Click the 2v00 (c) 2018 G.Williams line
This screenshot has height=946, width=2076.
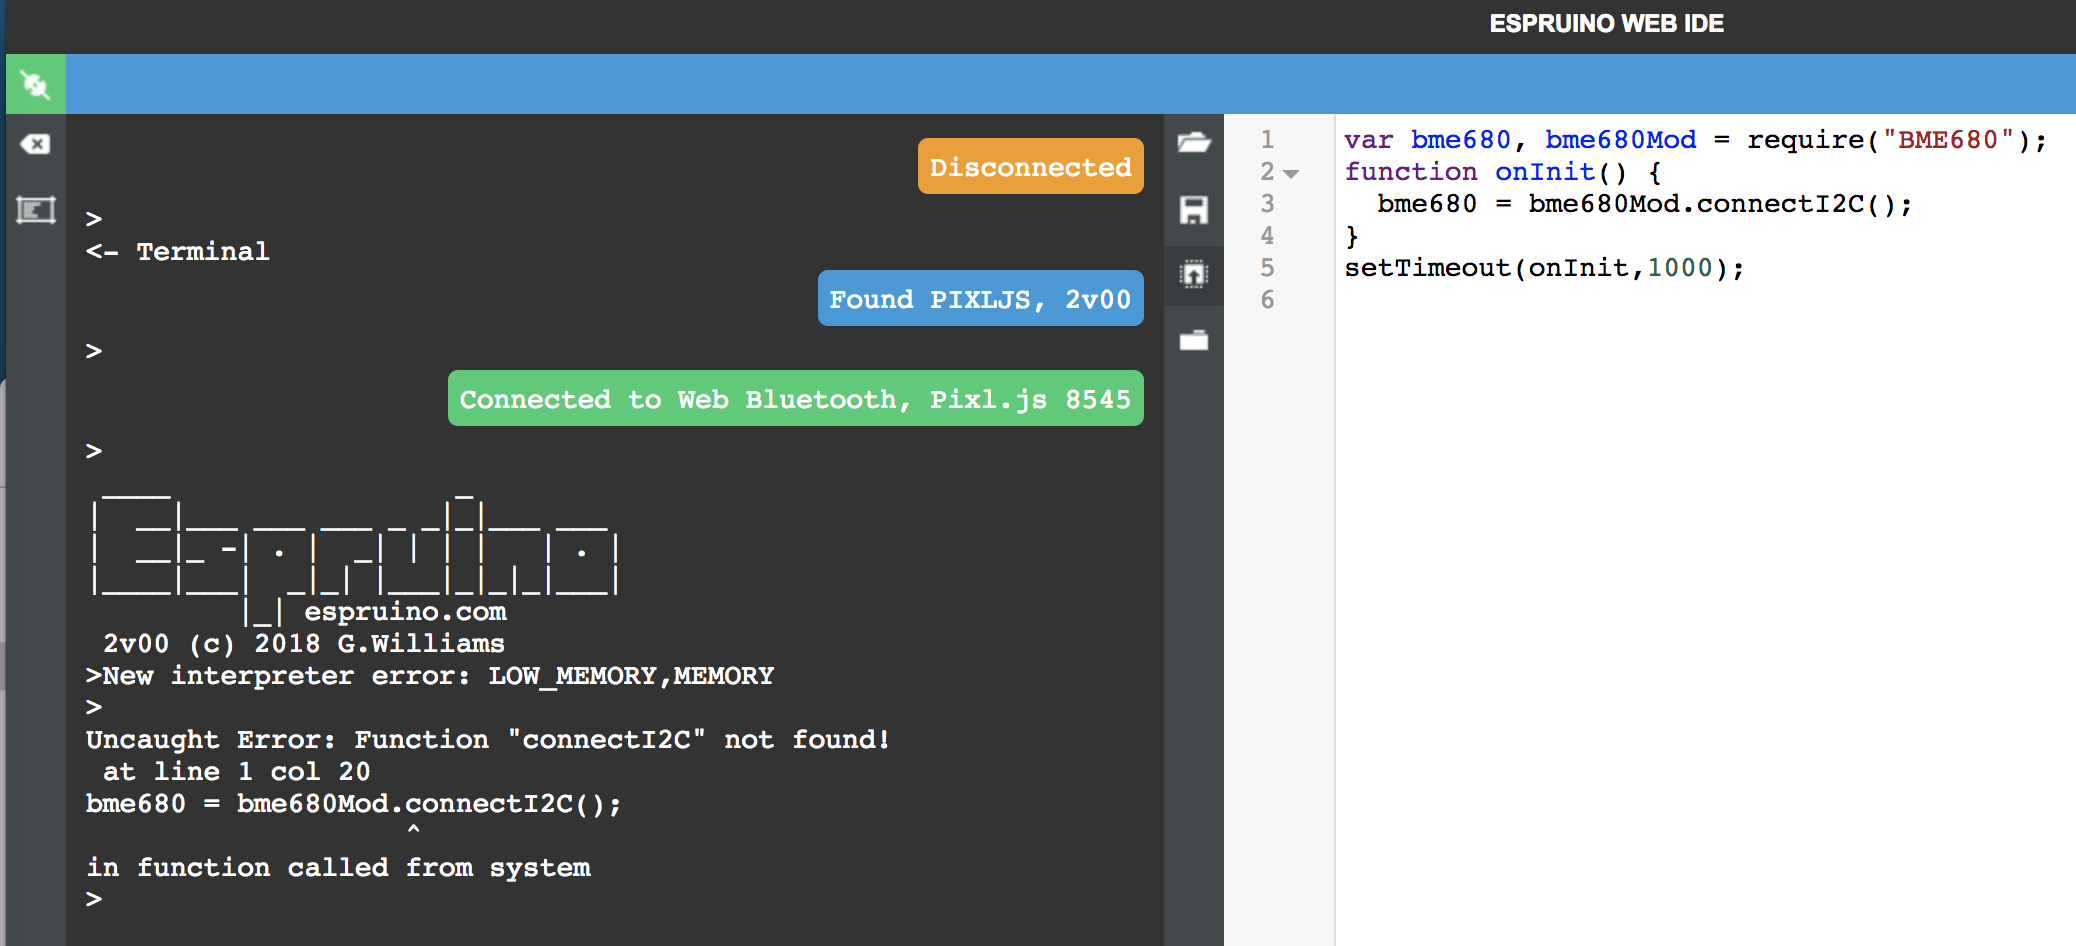coord(304,644)
